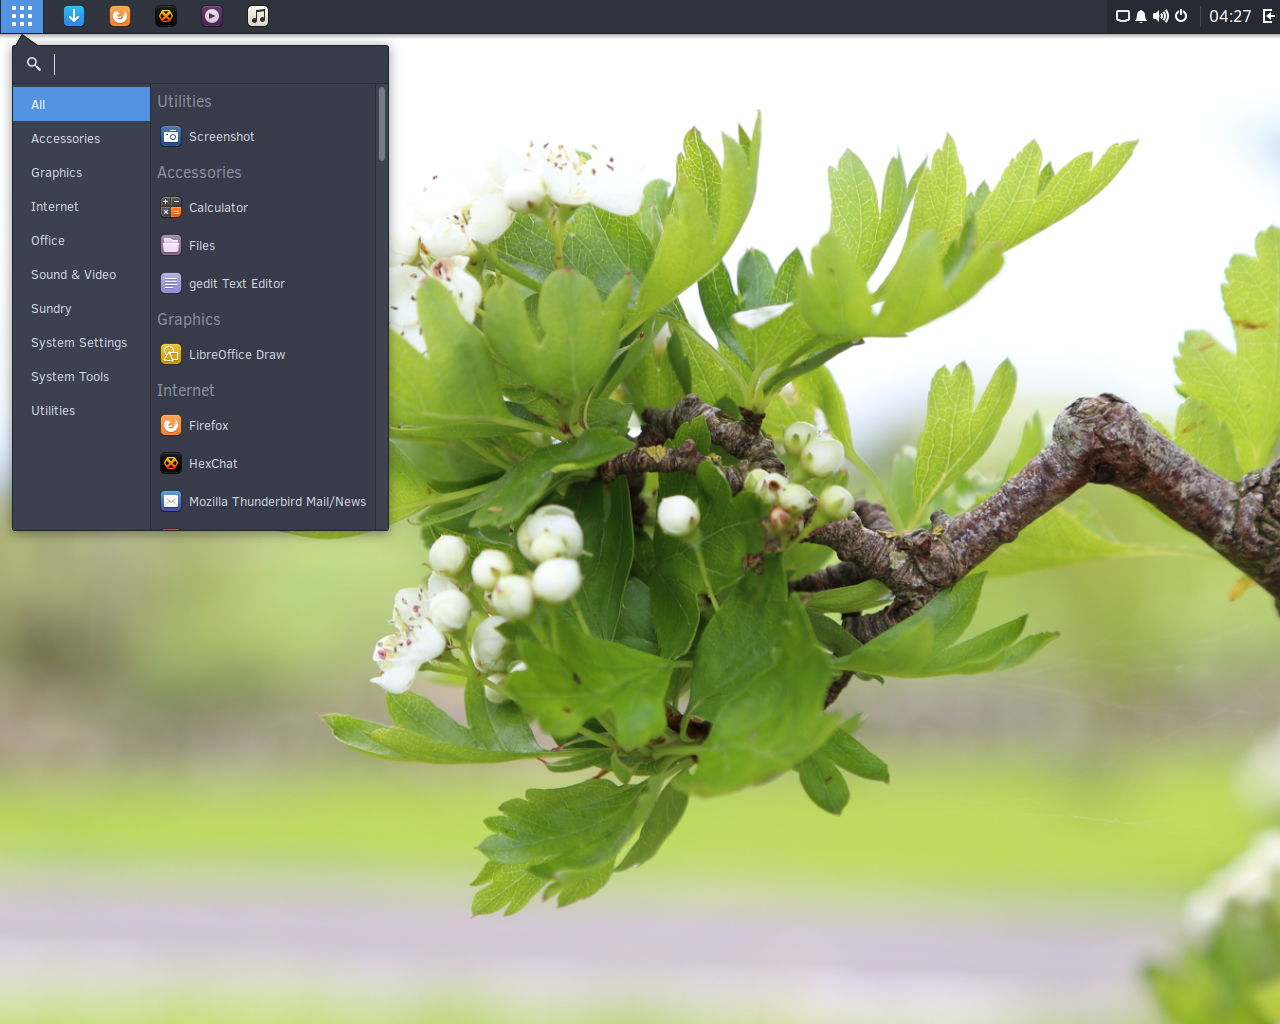Click the applications list scrollbar

(382, 124)
